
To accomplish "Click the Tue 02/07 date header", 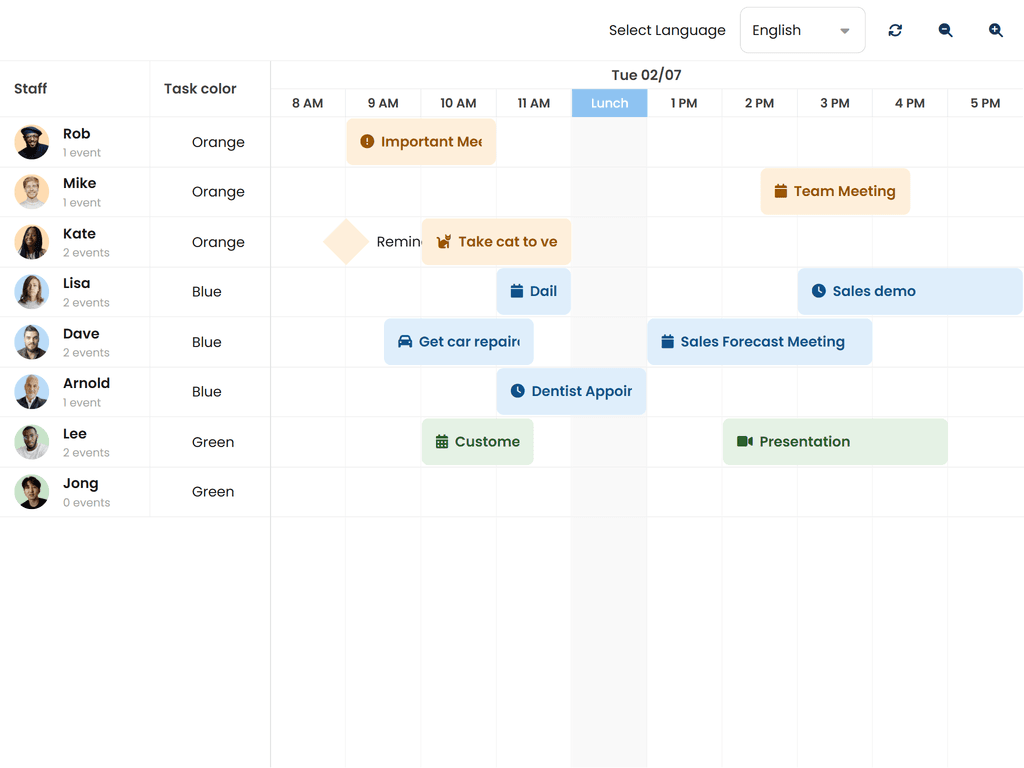I will point(647,74).
